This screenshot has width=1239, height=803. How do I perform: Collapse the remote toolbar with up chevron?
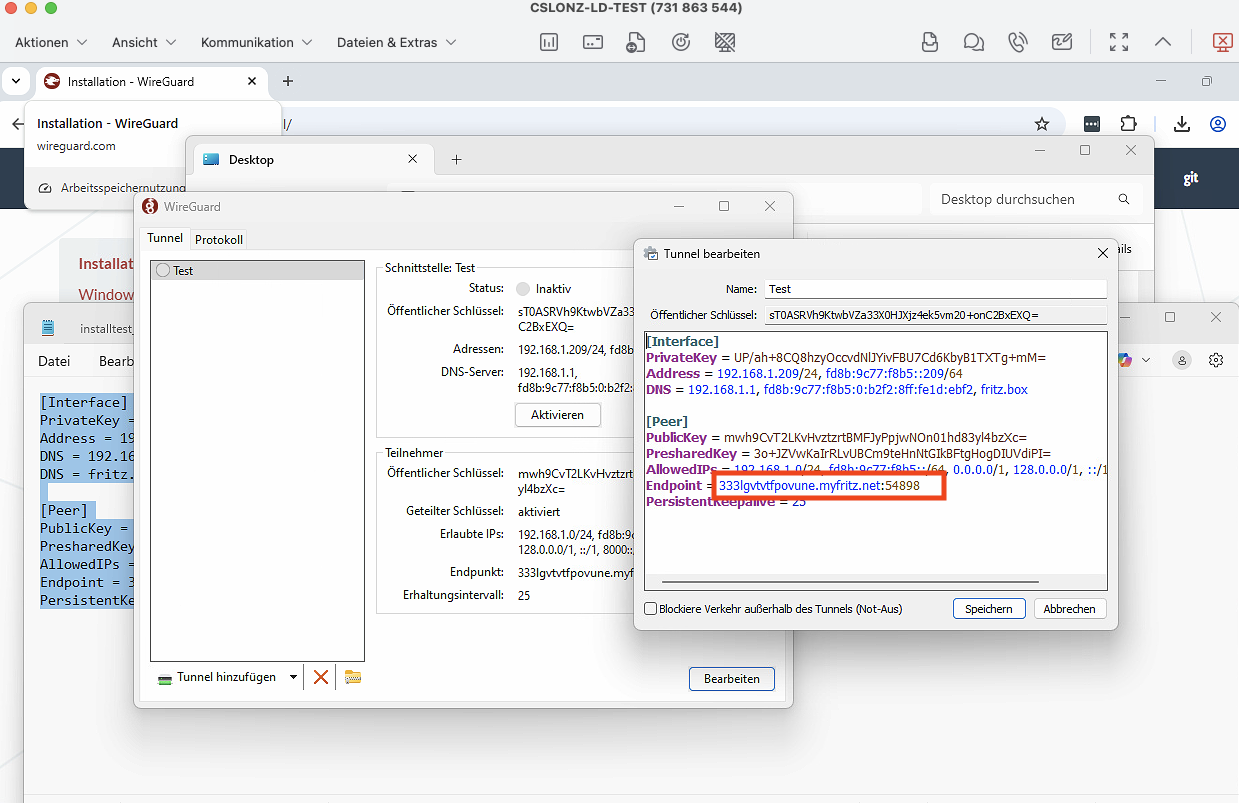click(1162, 42)
